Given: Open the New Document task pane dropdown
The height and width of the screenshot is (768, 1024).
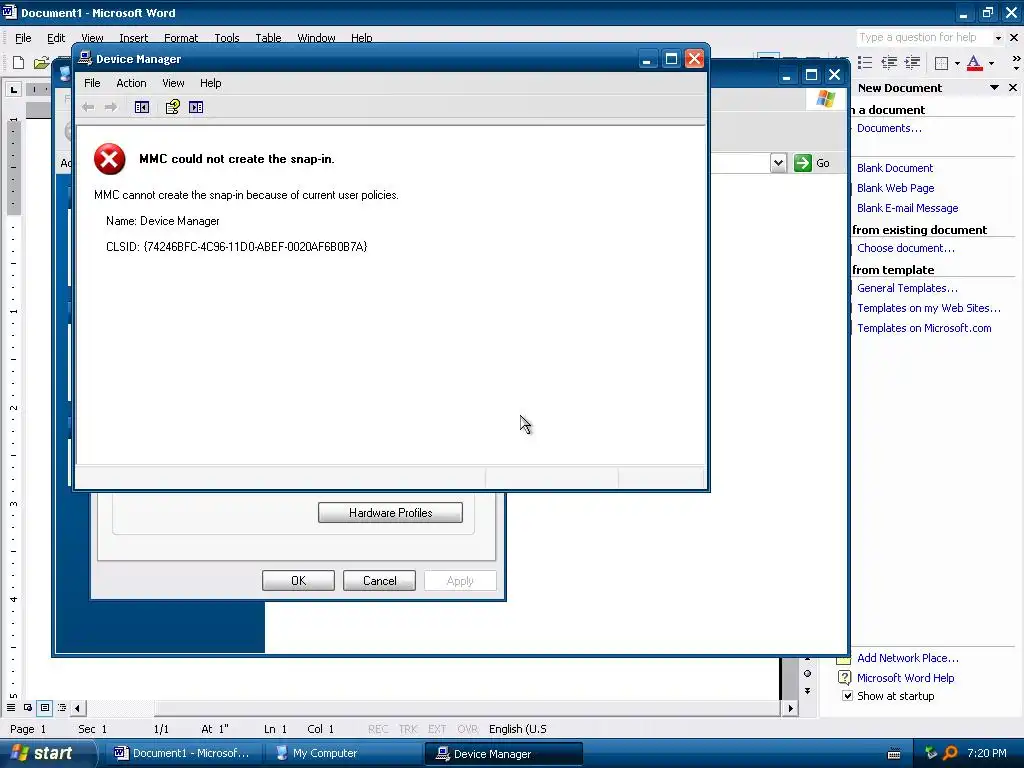Looking at the screenshot, I should [x=994, y=88].
